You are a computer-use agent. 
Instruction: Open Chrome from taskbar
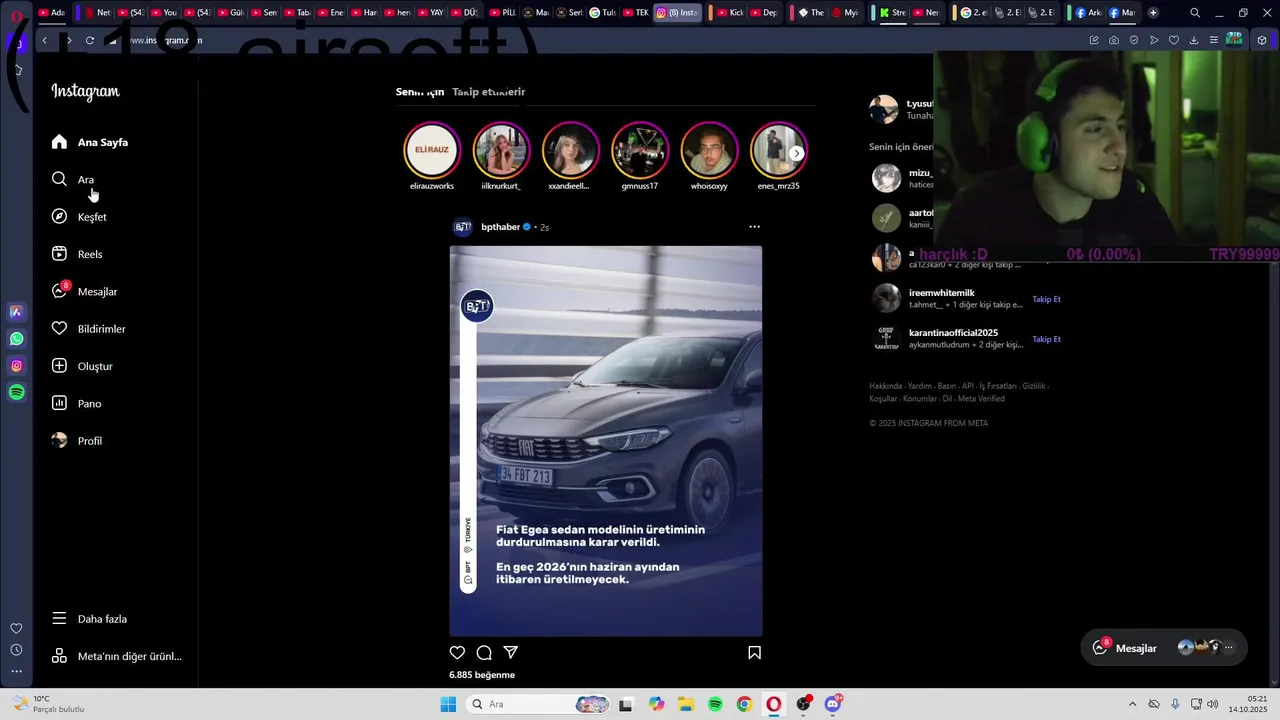click(744, 704)
